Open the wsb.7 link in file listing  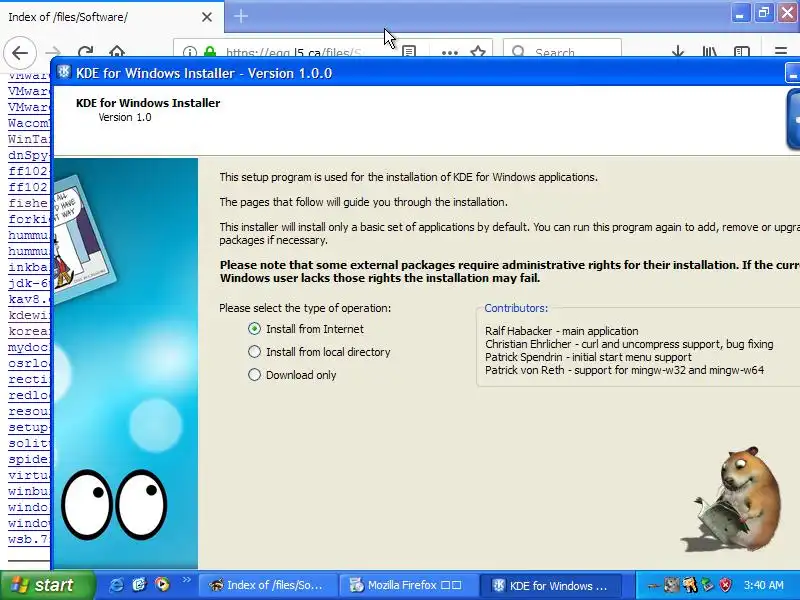[28, 539]
